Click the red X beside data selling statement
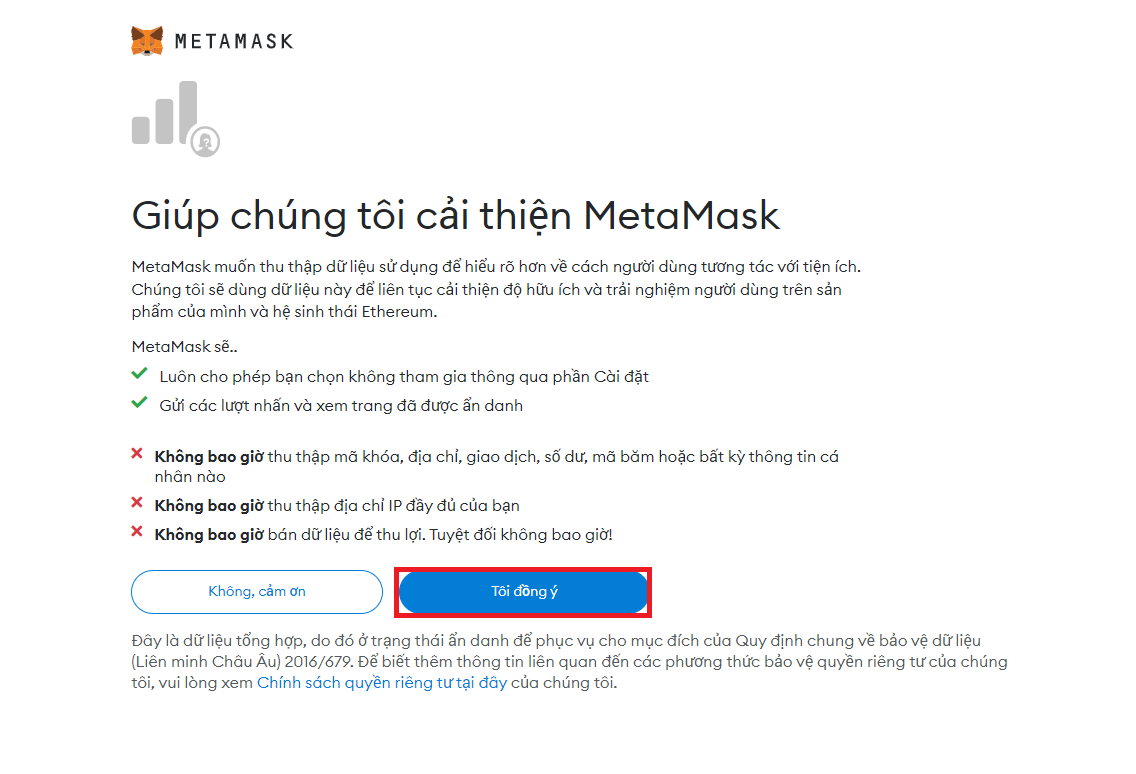The width and height of the screenshot is (1136, 774). pyautogui.click(x=138, y=532)
